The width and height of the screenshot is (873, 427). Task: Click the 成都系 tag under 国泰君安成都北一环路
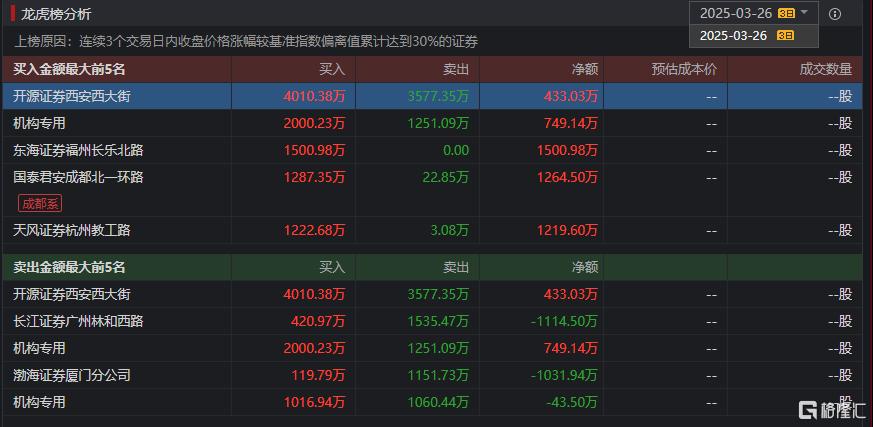40,203
